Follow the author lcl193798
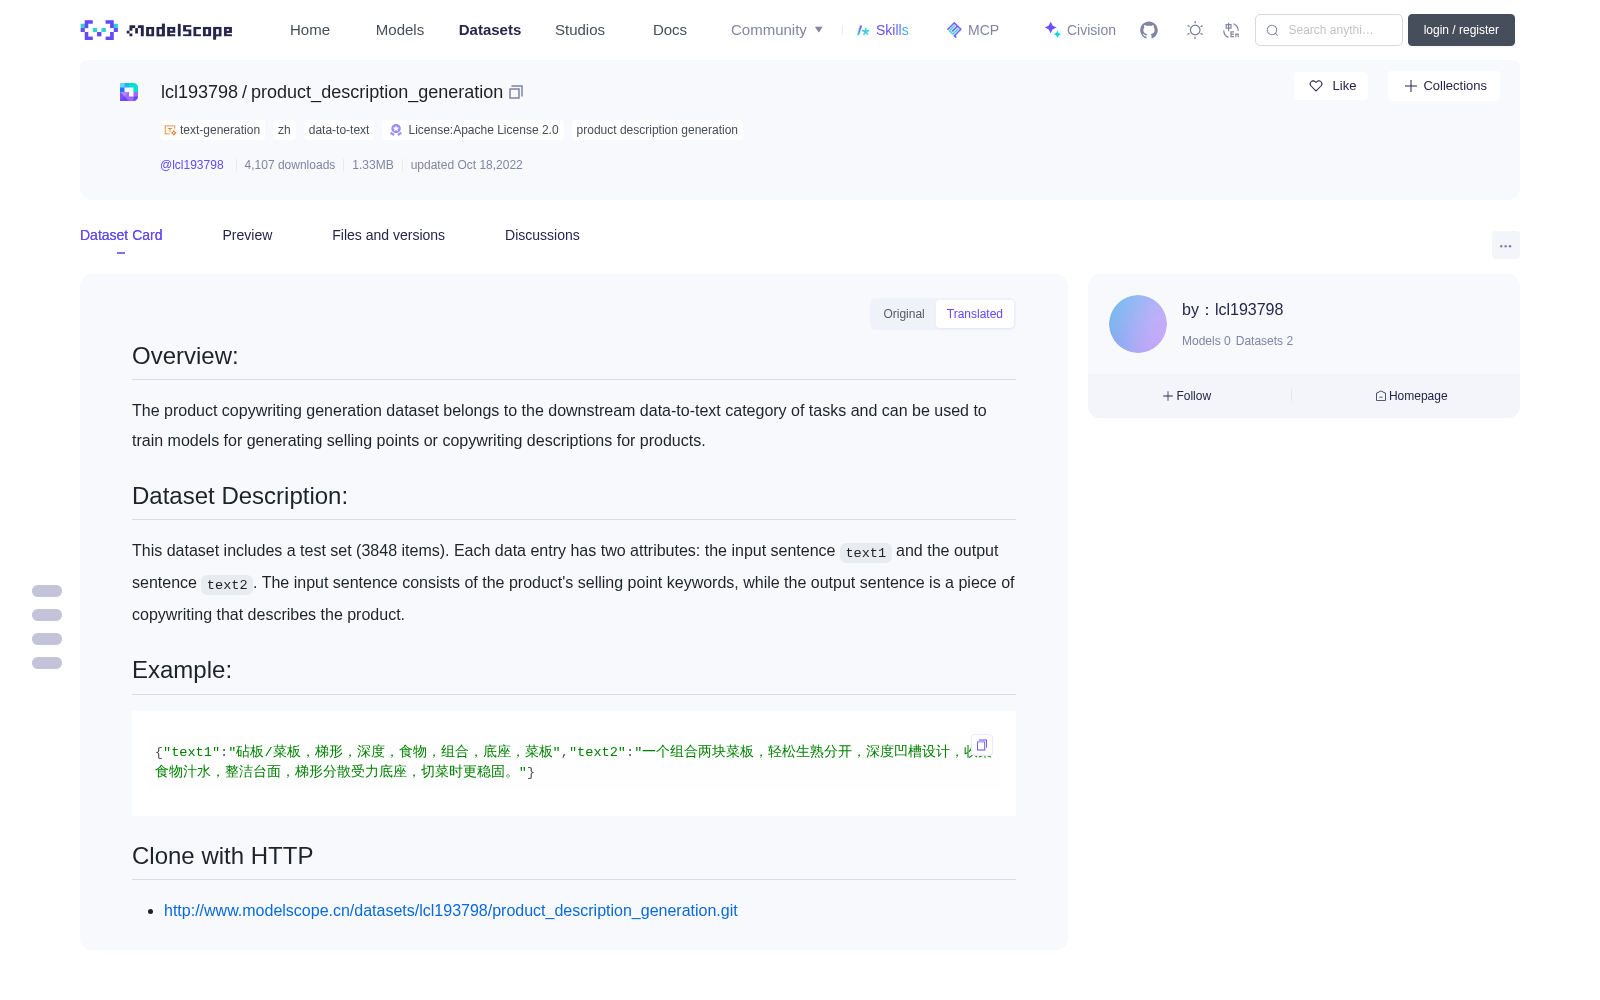The image size is (1600, 1000). point(1187,396)
